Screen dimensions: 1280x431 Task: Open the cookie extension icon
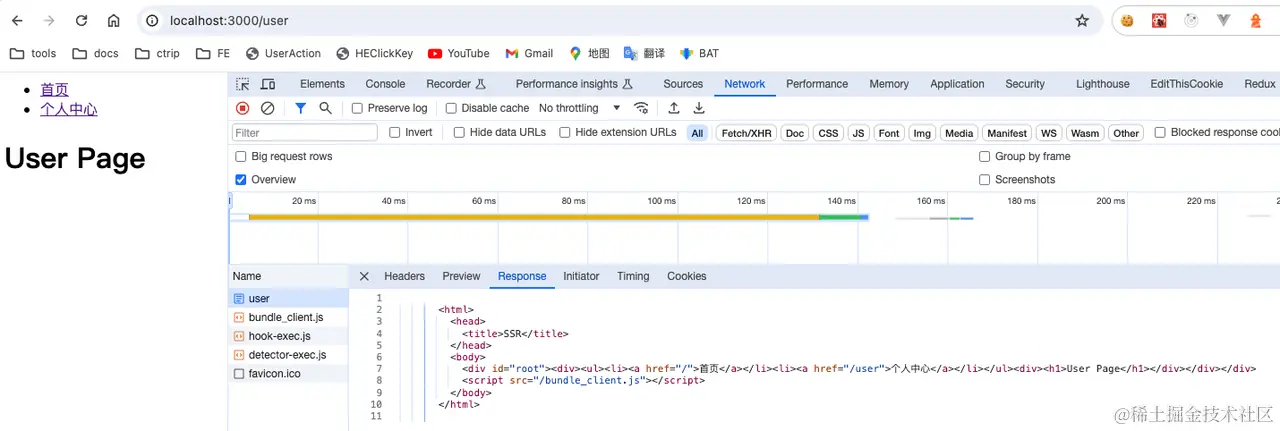coord(1127,20)
